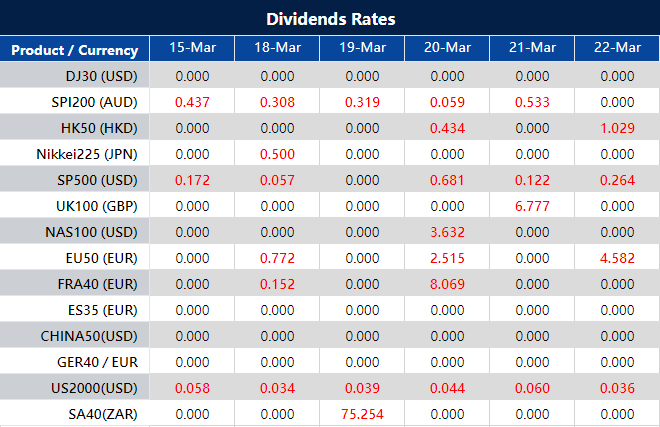Image resolution: width=660 pixels, height=427 pixels.
Task: Select the 0.058 value for US2000
Action: [x=192, y=388]
